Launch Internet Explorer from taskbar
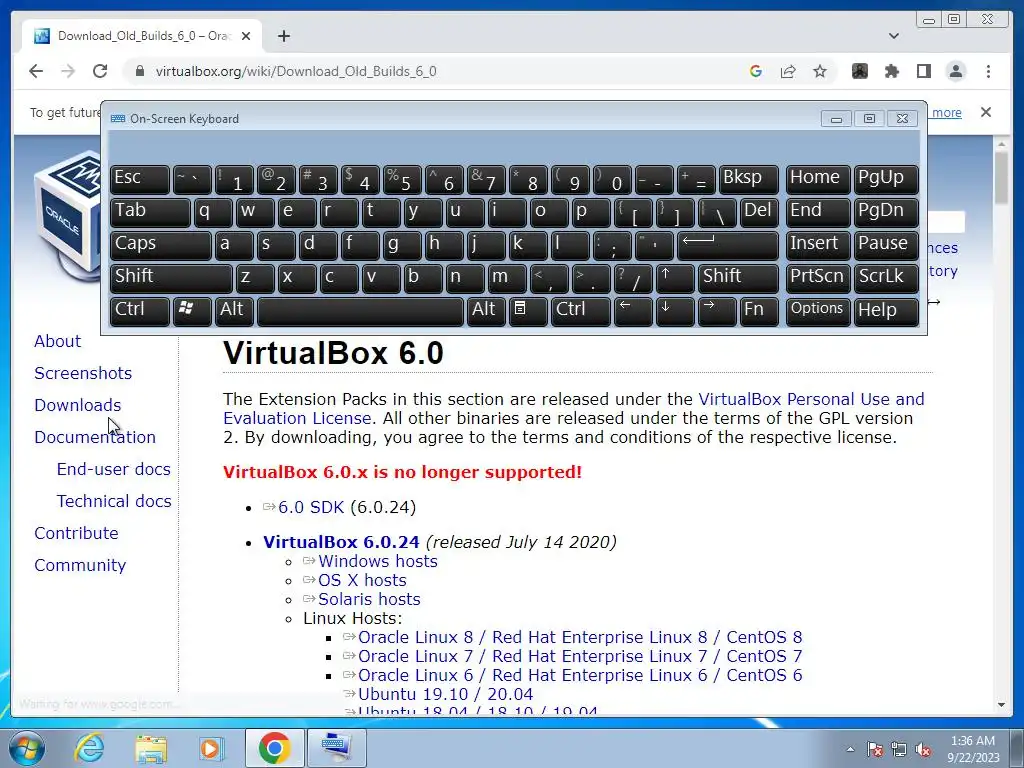The height and width of the screenshot is (768, 1024). click(88, 748)
